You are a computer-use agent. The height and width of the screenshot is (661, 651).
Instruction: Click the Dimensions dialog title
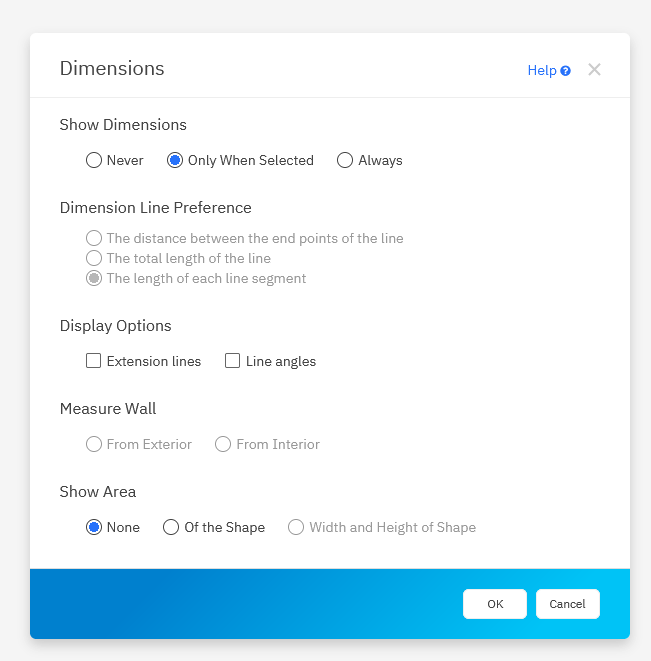[x=112, y=68]
